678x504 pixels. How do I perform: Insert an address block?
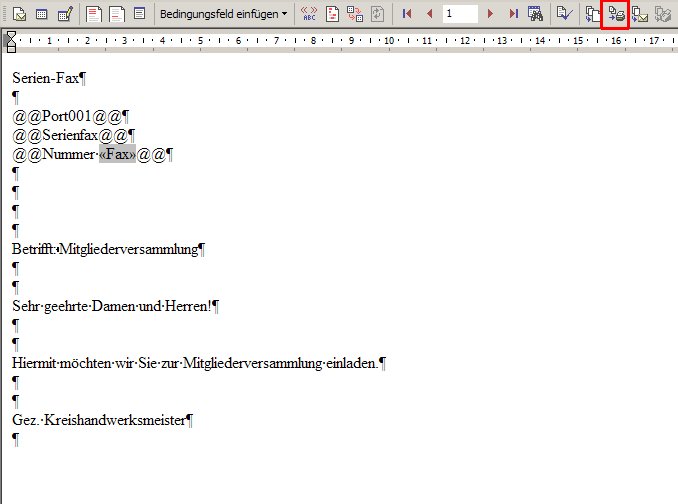click(93, 14)
